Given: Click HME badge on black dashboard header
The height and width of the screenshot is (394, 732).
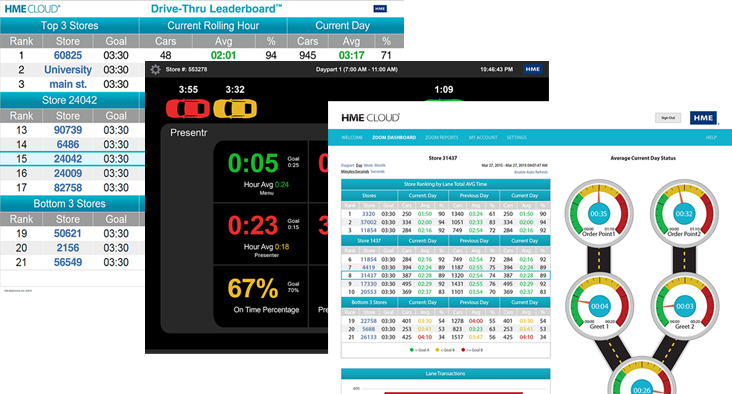Looking at the screenshot, I should pos(533,69).
